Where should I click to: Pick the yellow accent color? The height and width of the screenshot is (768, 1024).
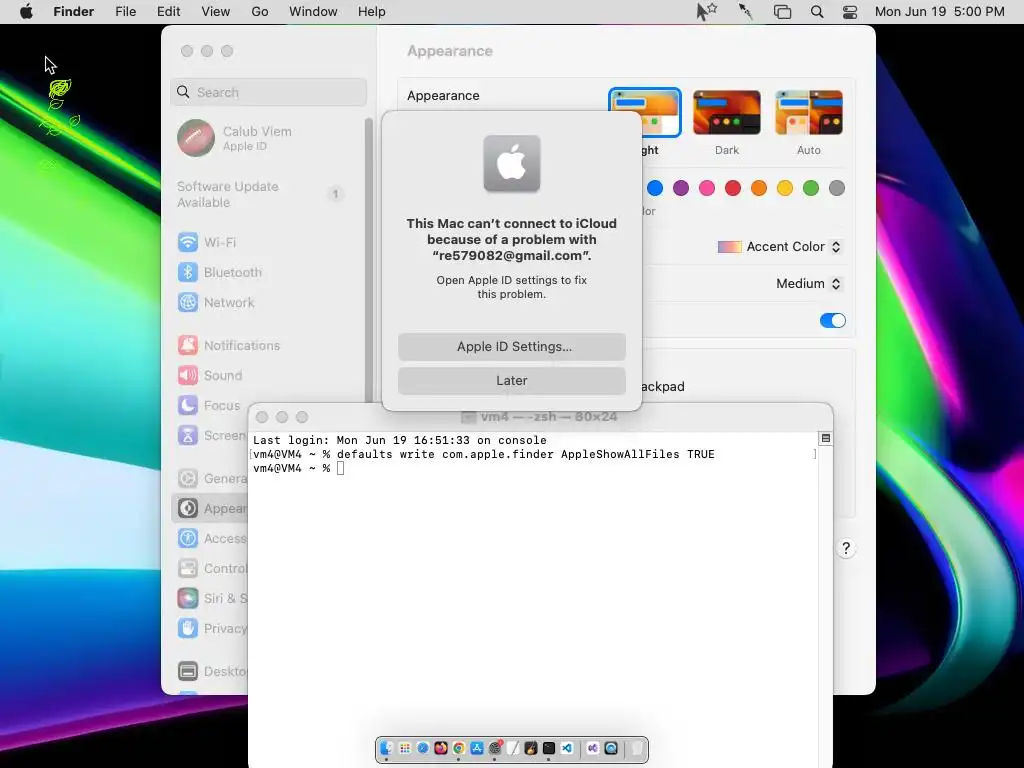click(x=785, y=189)
